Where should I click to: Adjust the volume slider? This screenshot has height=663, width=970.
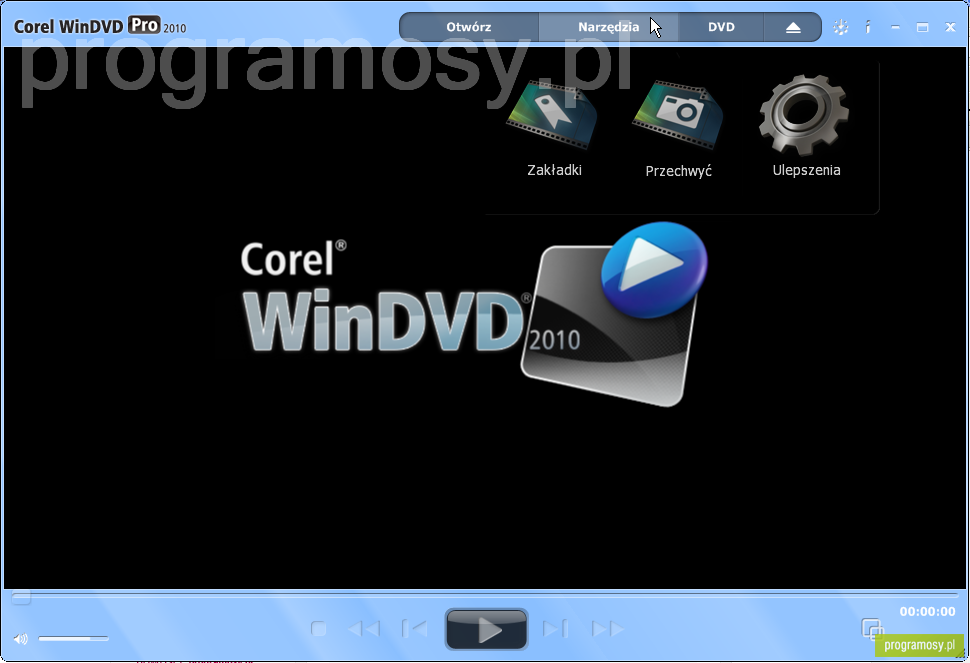click(x=73, y=638)
